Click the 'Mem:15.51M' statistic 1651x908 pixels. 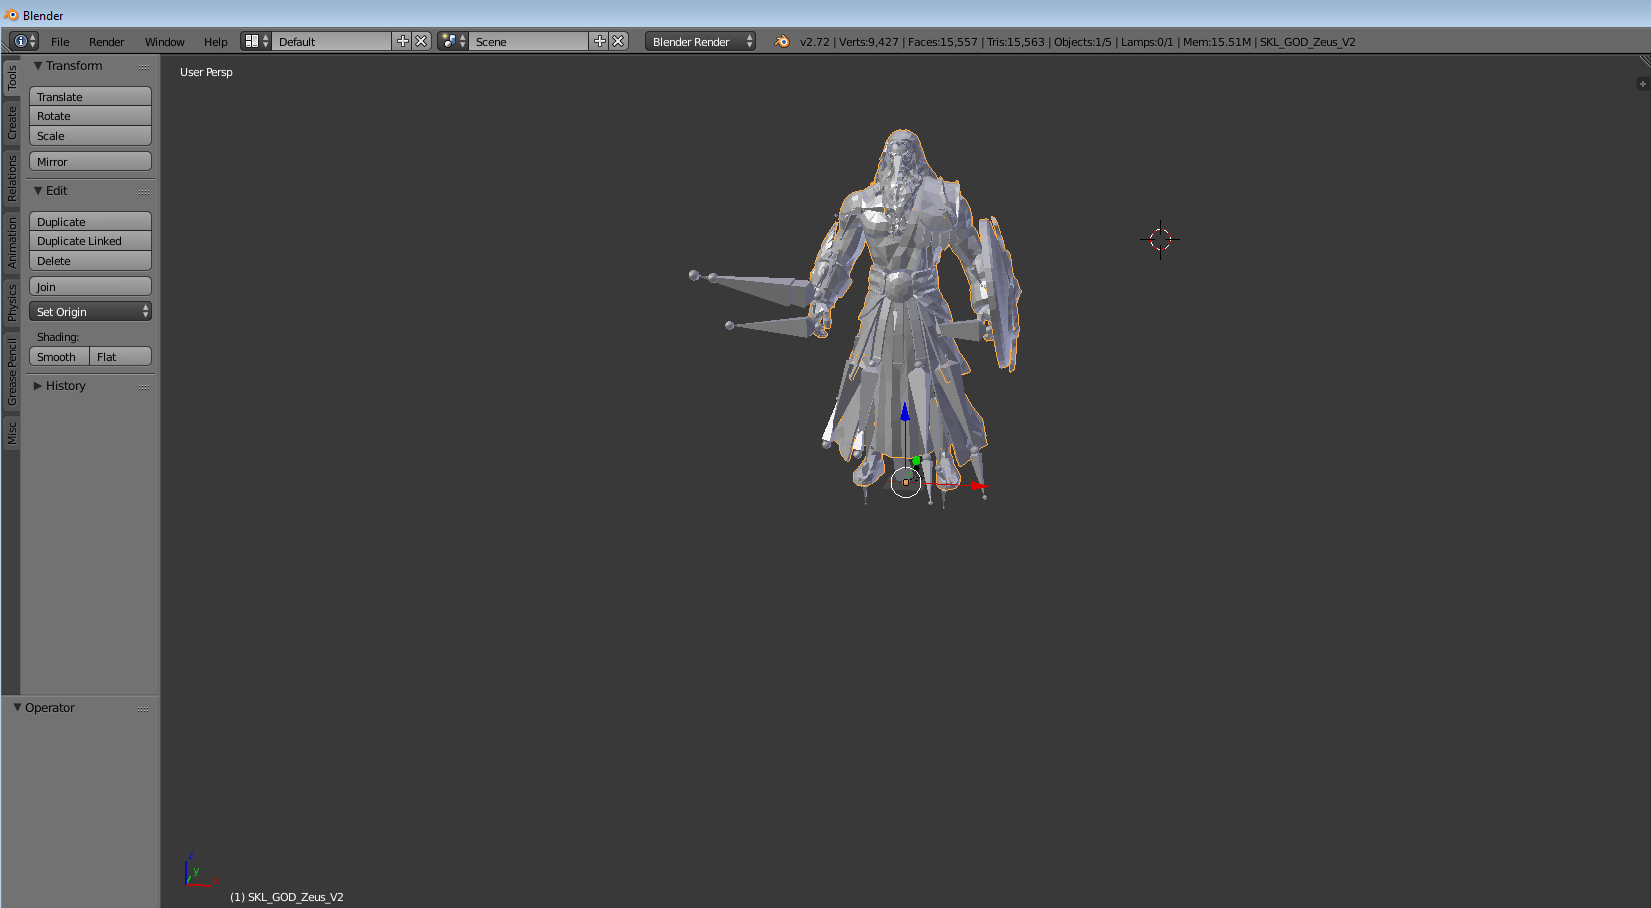tap(1217, 42)
